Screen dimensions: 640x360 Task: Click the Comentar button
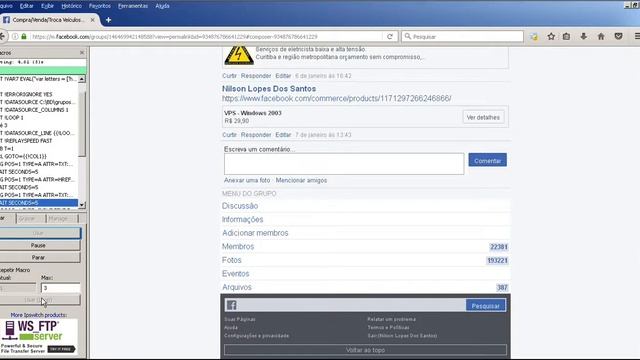click(x=487, y=160)
